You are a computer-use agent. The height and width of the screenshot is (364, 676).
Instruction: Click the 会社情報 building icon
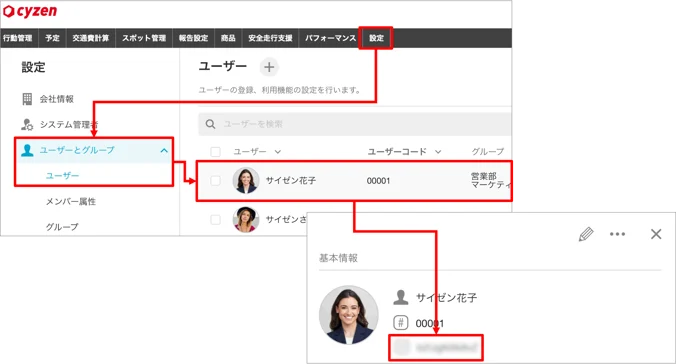pos(27,99)
